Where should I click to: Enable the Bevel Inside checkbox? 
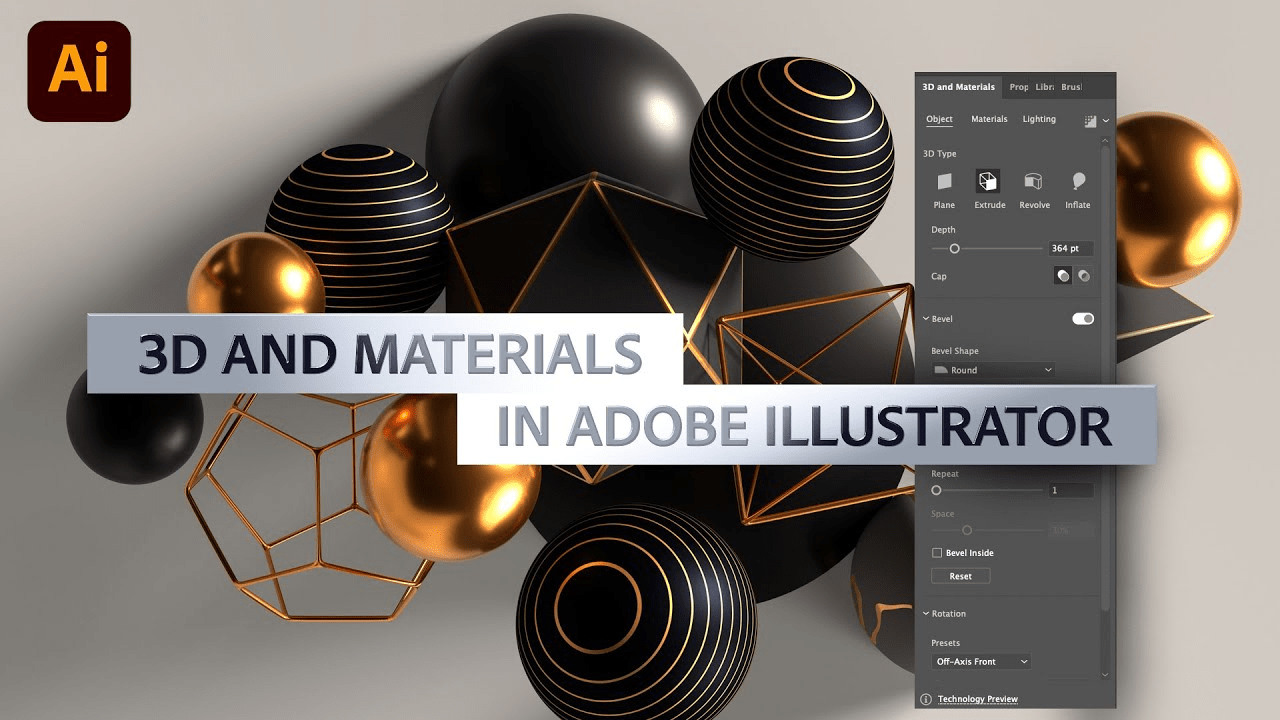click(937, 553)
